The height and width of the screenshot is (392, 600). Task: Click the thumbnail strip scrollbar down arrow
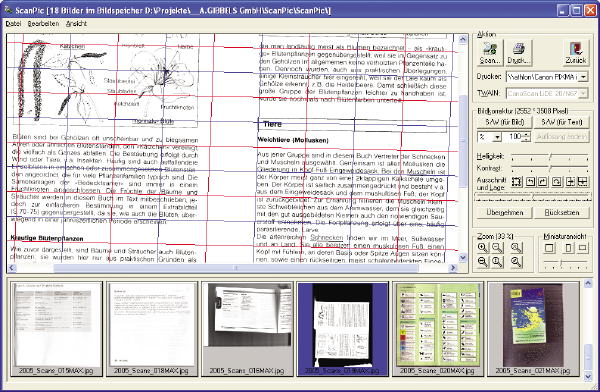click(588, 377)
